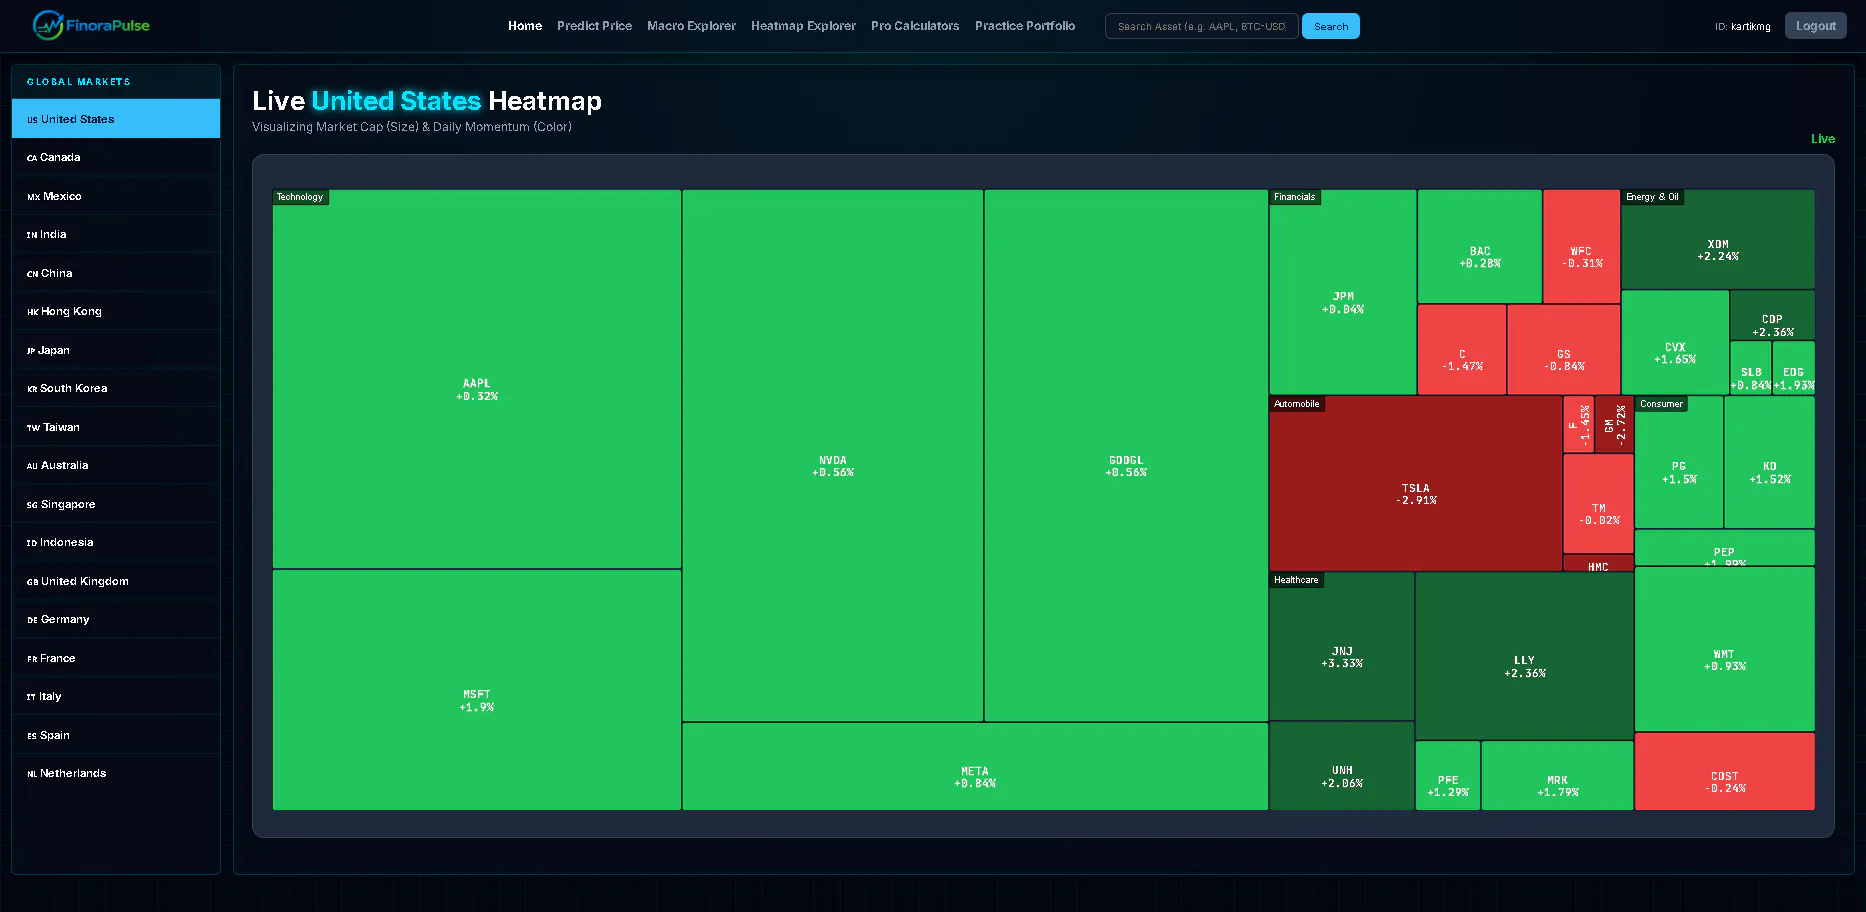Click the Technology sector label
The height and width of the screenshot is (912, 1866).
300,197
